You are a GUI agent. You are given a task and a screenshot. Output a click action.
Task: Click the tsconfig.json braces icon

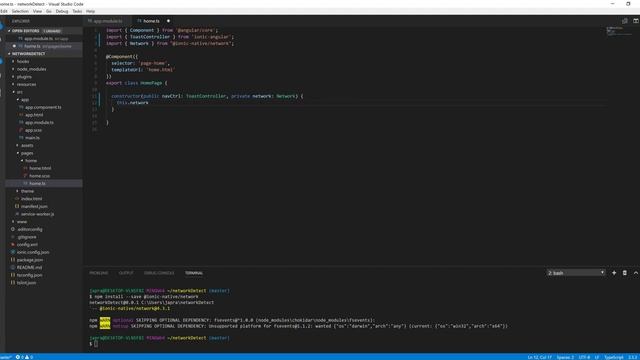tap(13, 275)
